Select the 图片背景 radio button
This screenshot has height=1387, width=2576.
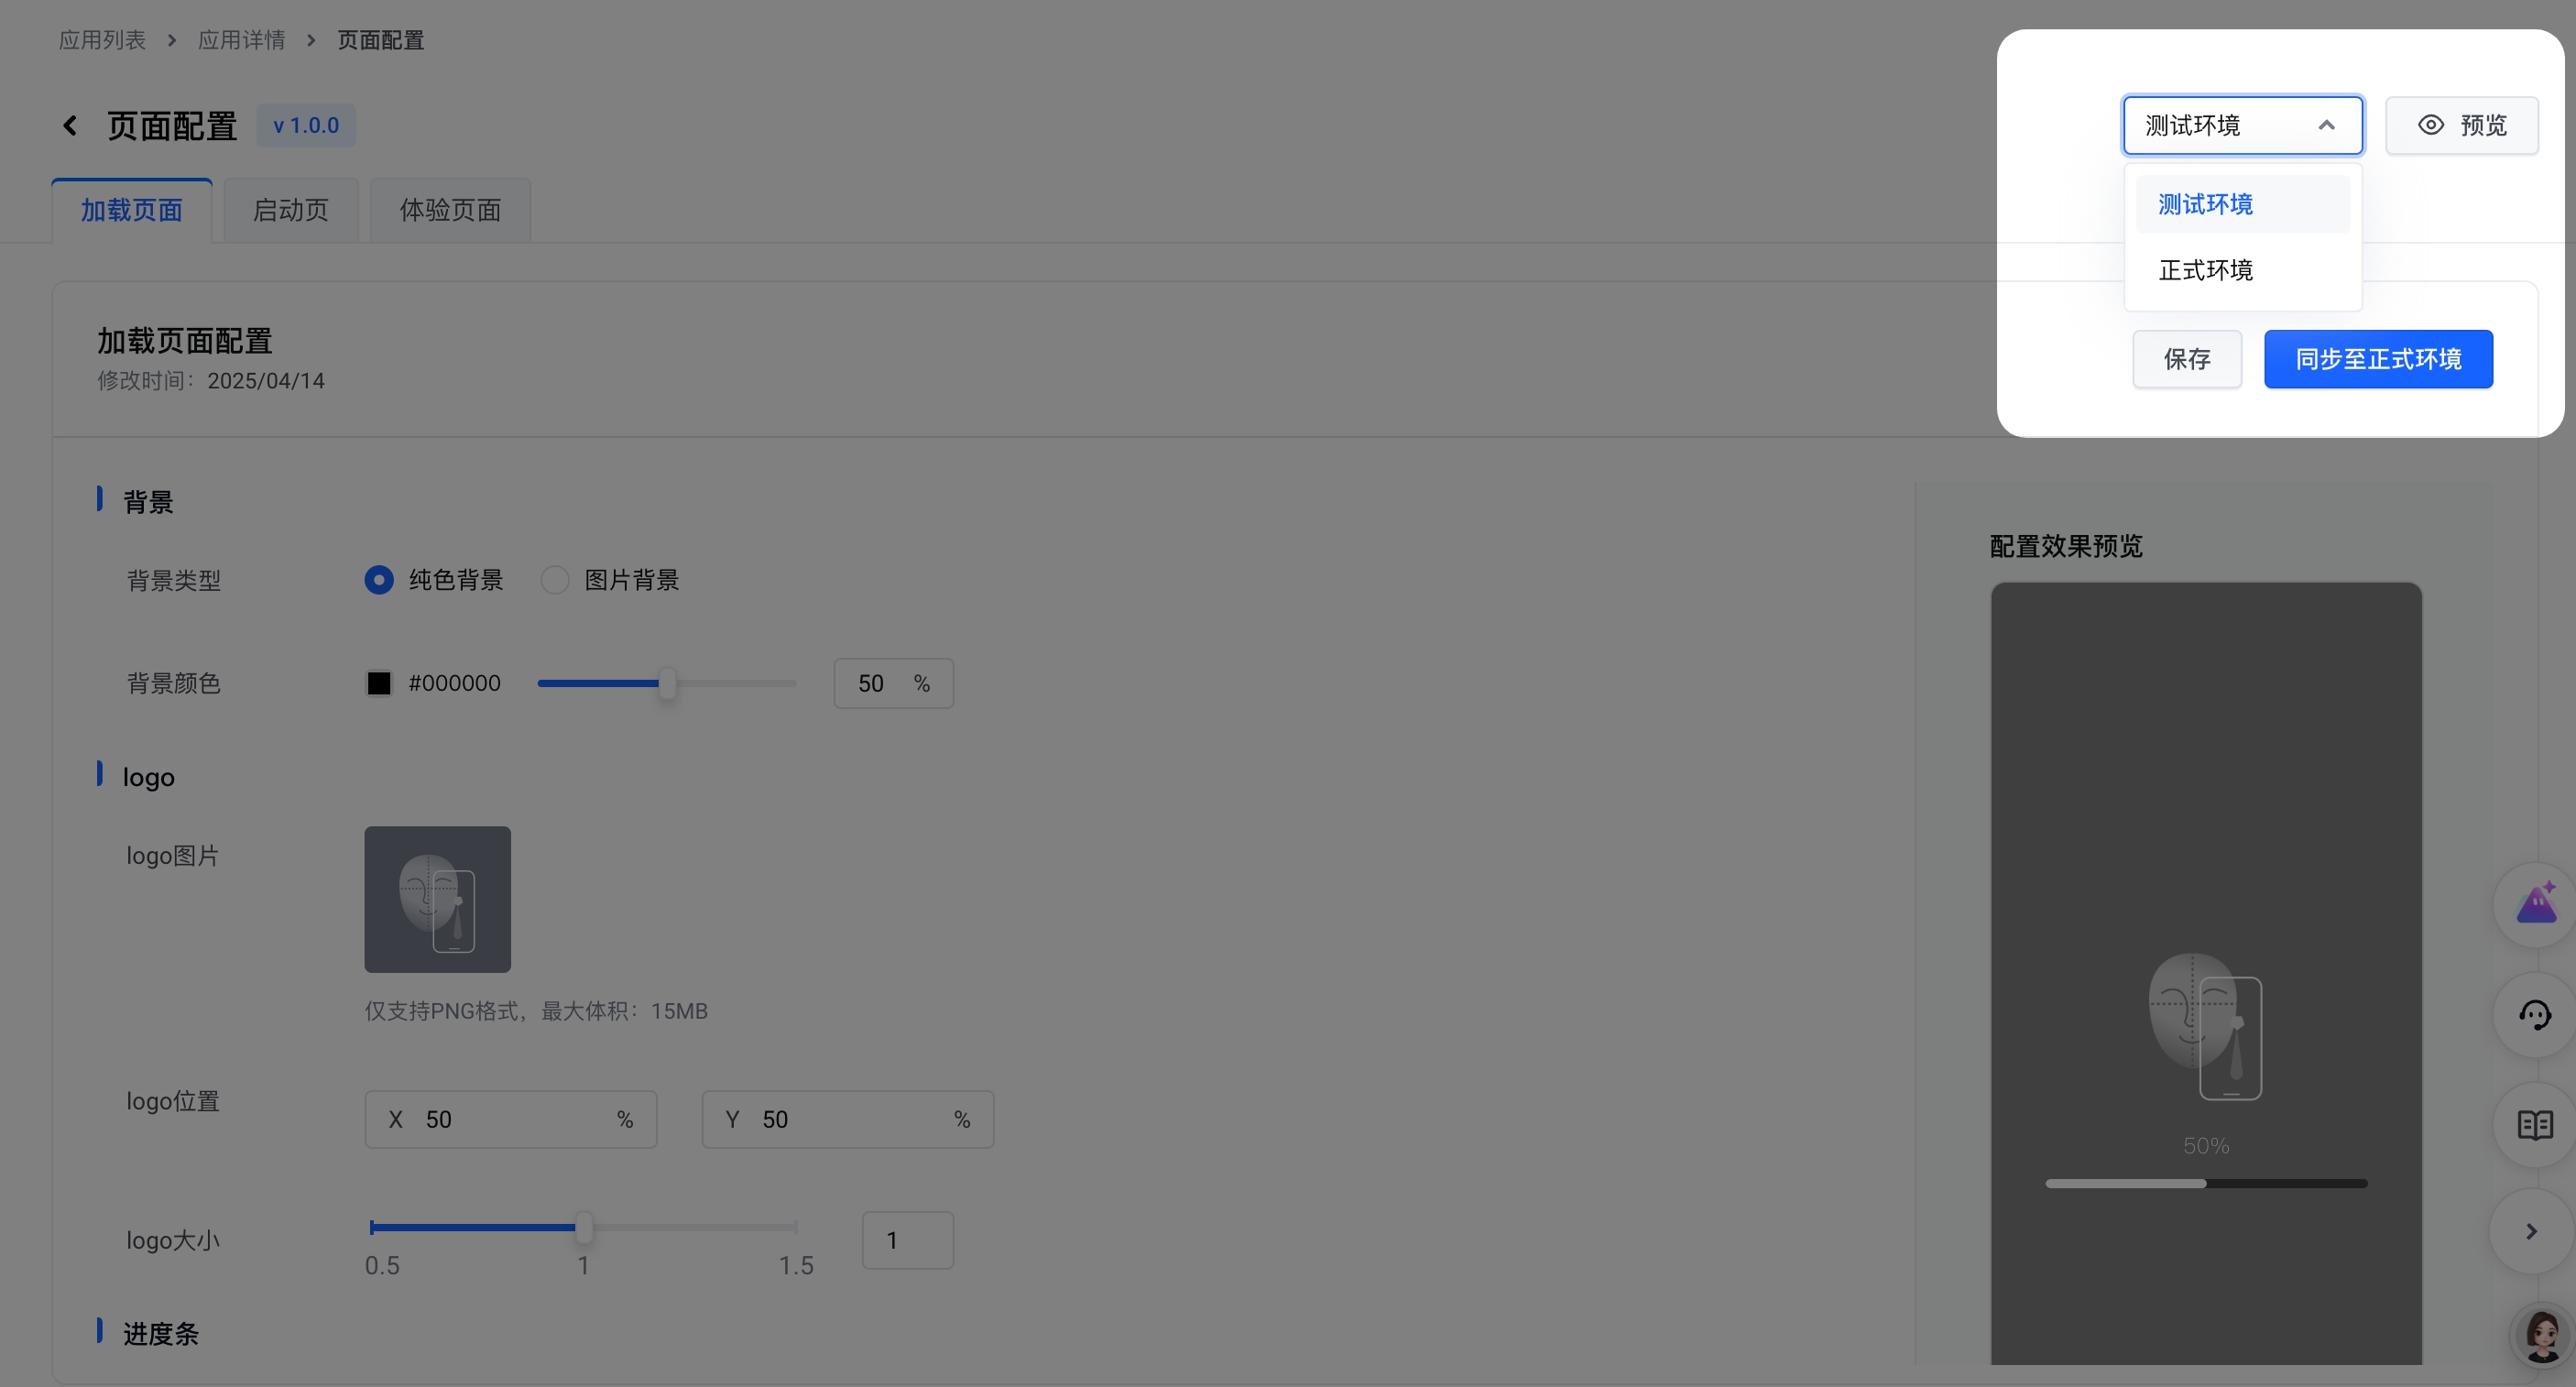click(555, 580)
